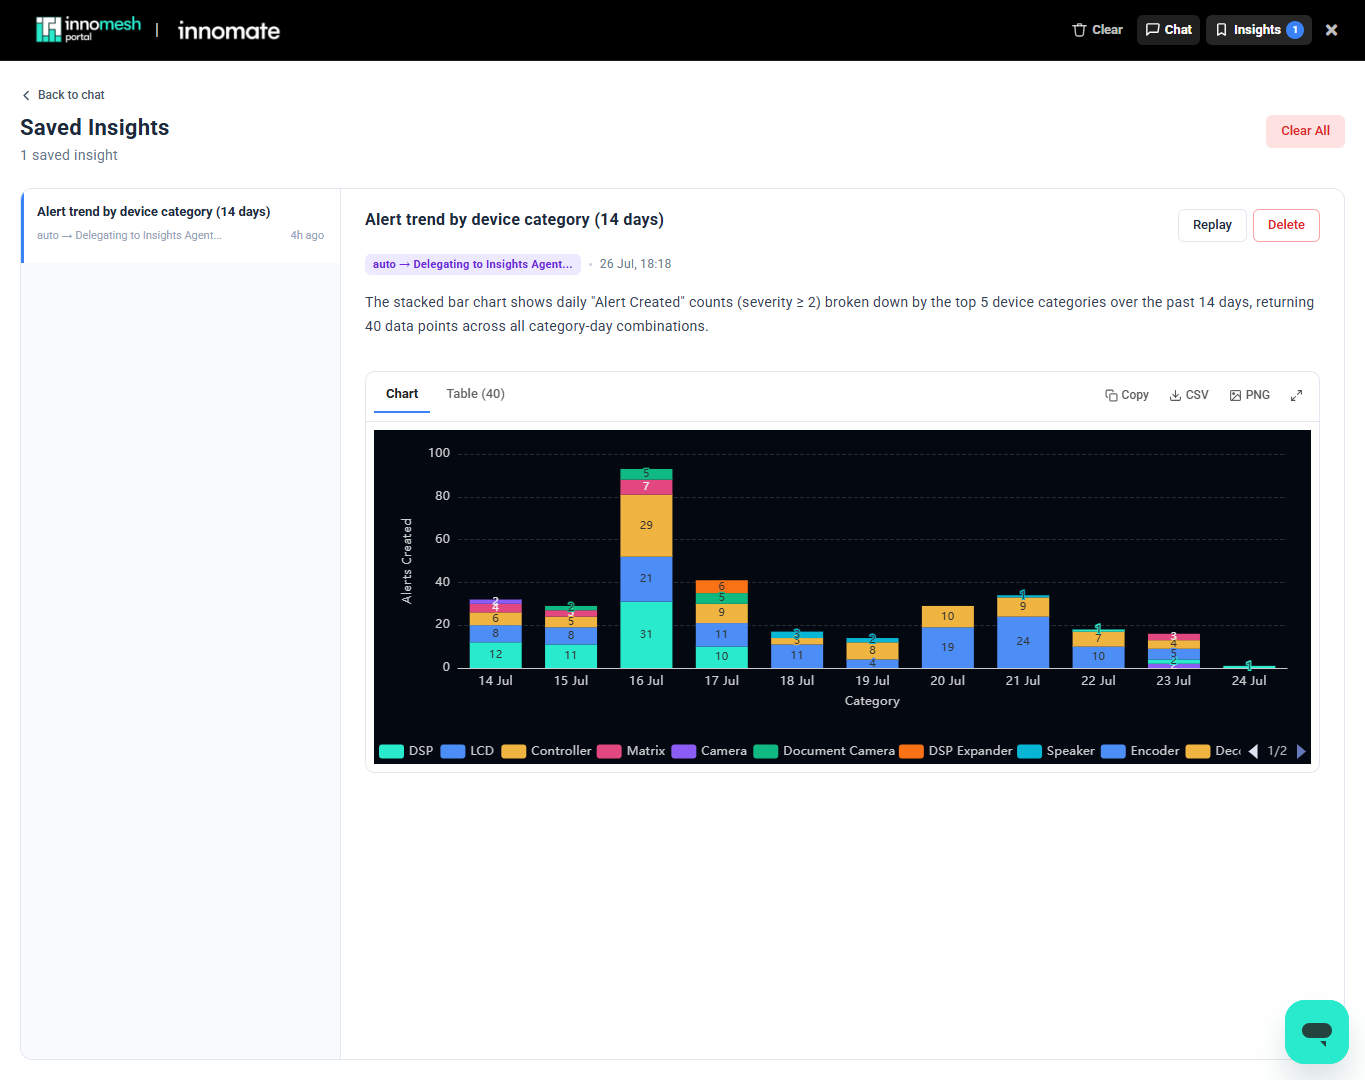Image resolution: width=1365 pixels, height=1080 pixels.
Task: Click the 21 Jul LCD segment labeled 24
Action: 1023,642
